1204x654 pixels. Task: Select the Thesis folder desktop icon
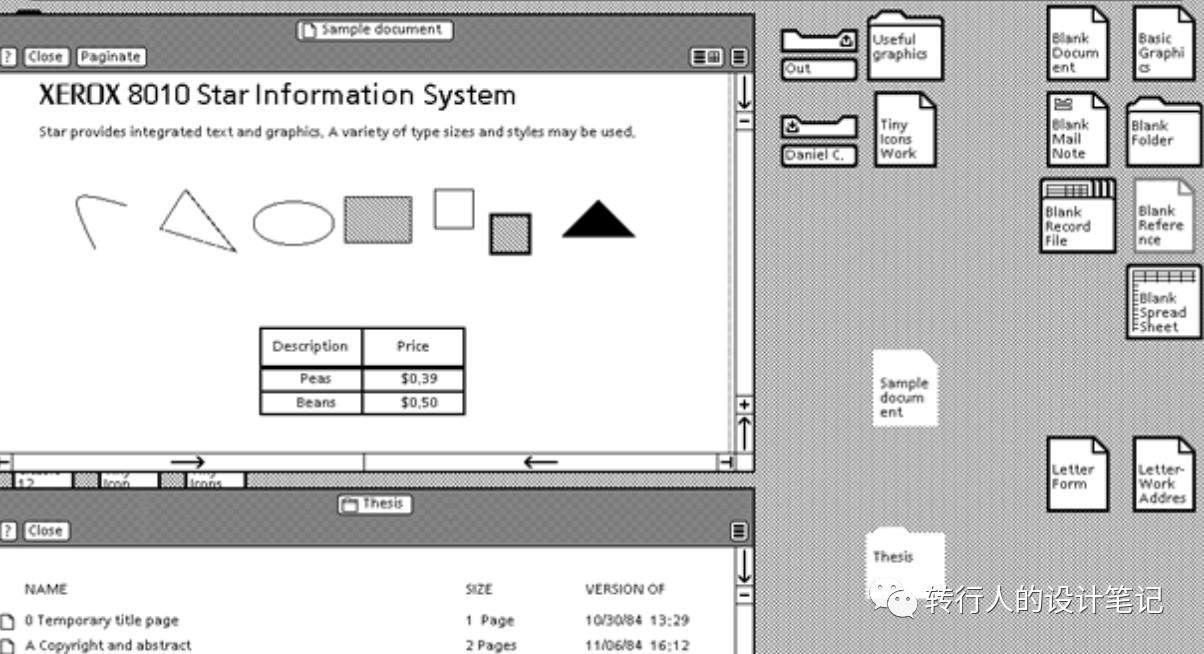coord(905,564)
